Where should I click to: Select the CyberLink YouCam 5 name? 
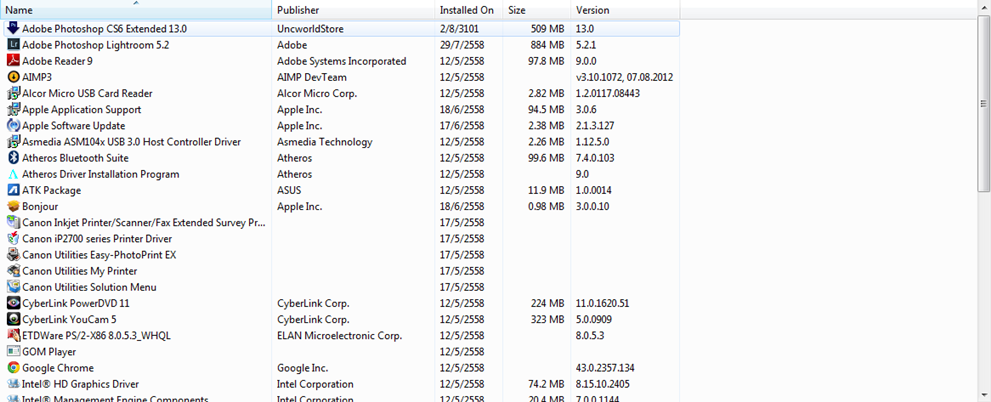(x=70, y=320)
